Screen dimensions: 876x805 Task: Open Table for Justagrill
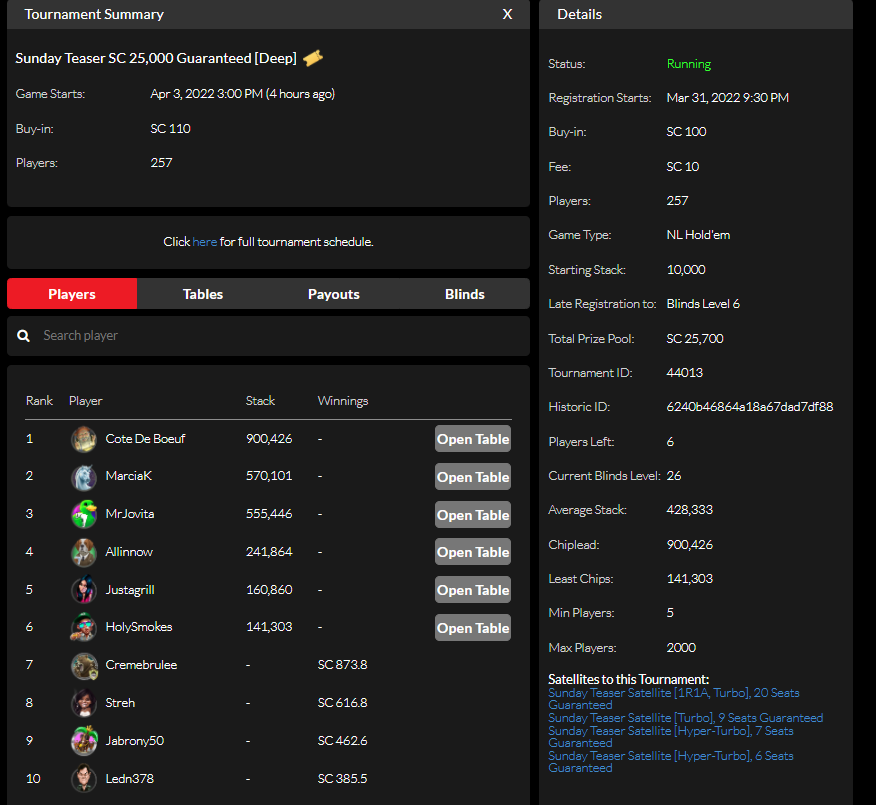pyautogui.click(x=473, y=590)
